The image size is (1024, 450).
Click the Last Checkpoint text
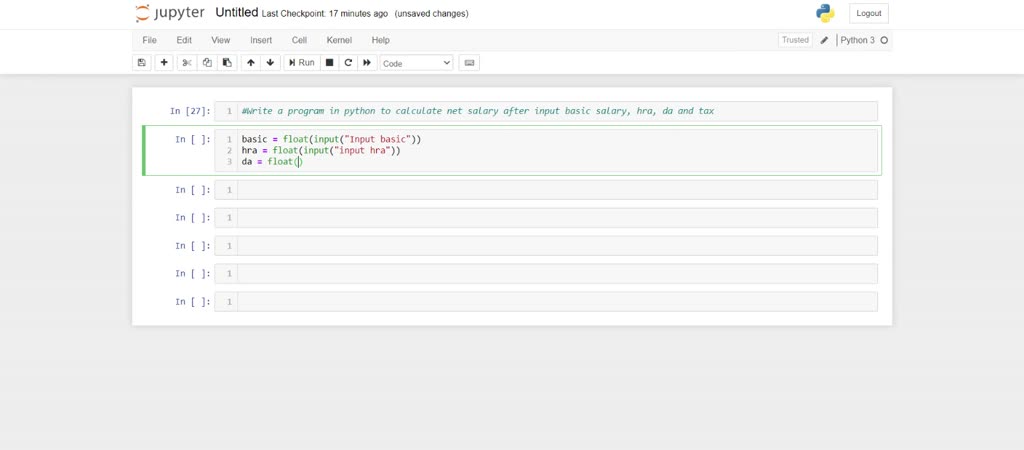coord(325,14)
